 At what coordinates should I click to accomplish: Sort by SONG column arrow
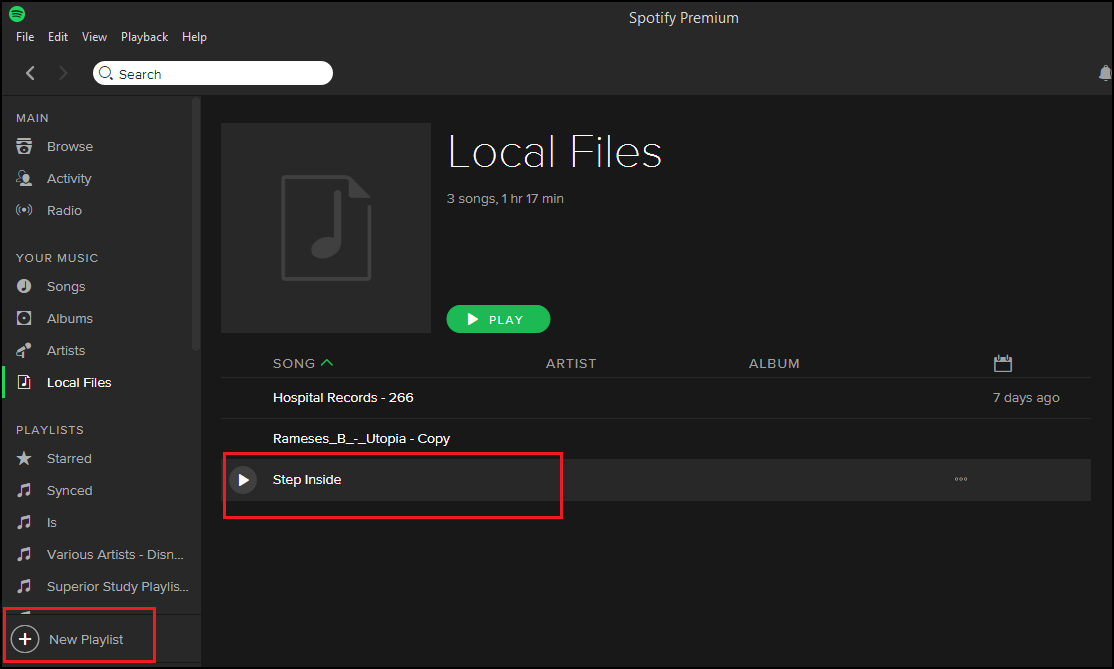[x=327, y=363]
